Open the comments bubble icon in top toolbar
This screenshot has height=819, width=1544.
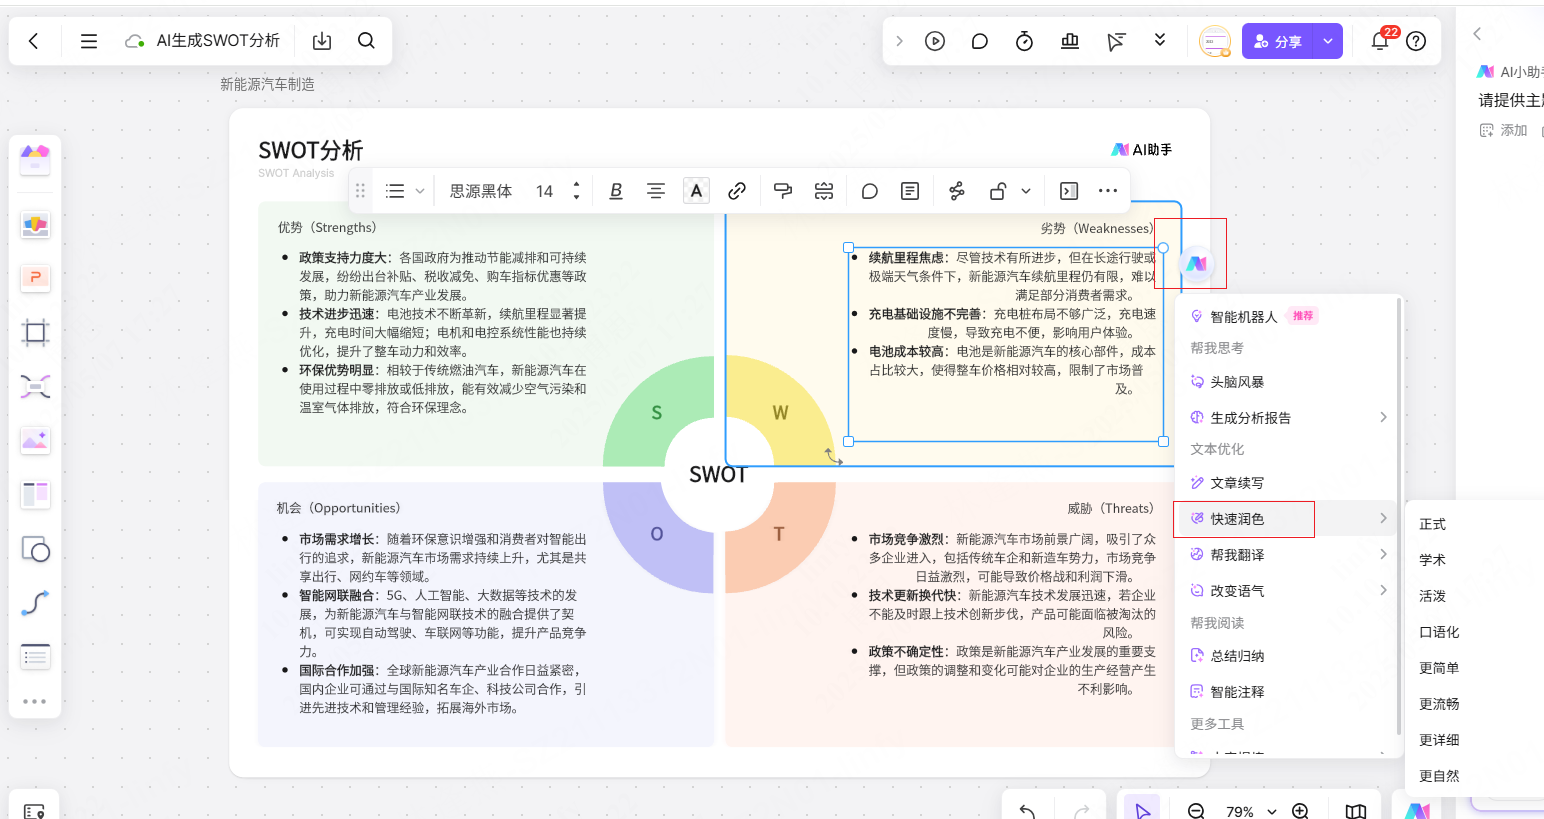click(x=979, y=41)
